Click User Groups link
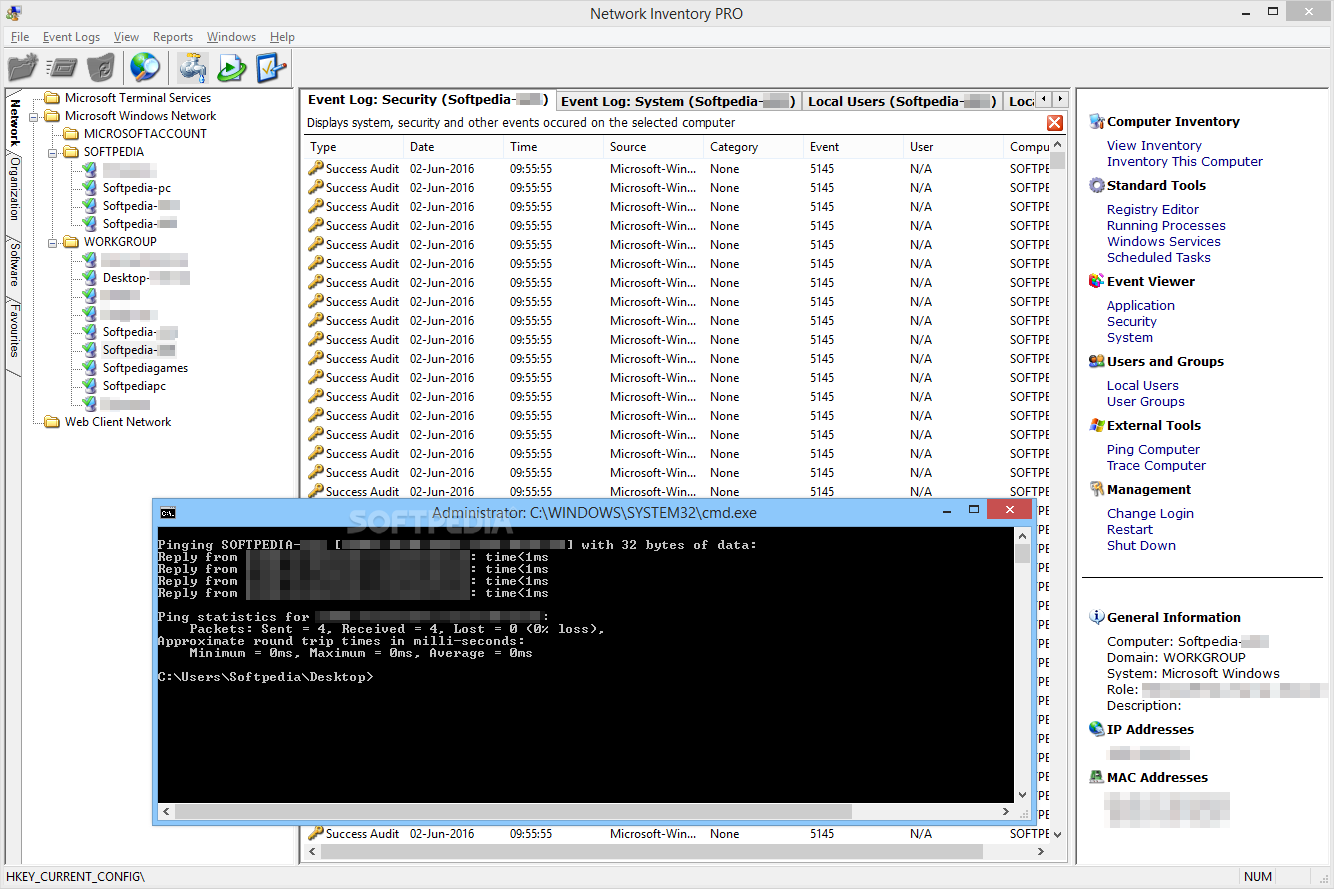This screenshot has height=889, width=1334. click(1145, 401)
